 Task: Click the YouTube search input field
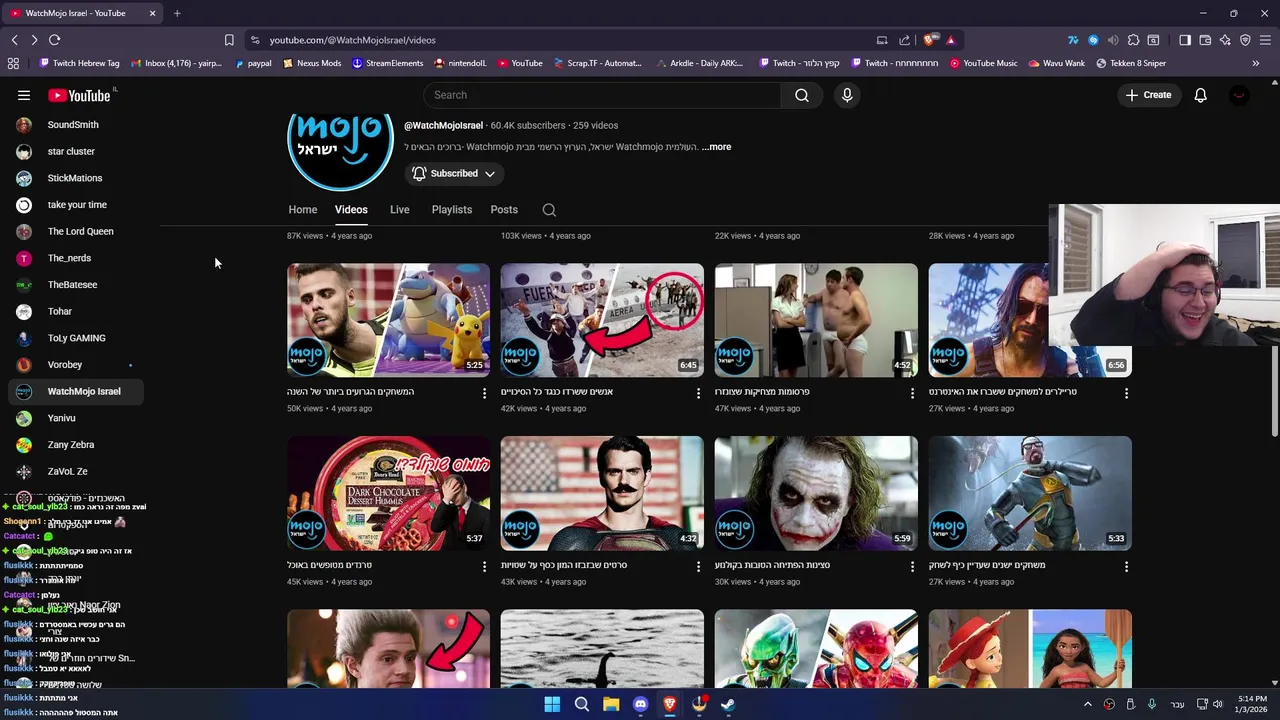pyautogui.click(x=602, y=95)
